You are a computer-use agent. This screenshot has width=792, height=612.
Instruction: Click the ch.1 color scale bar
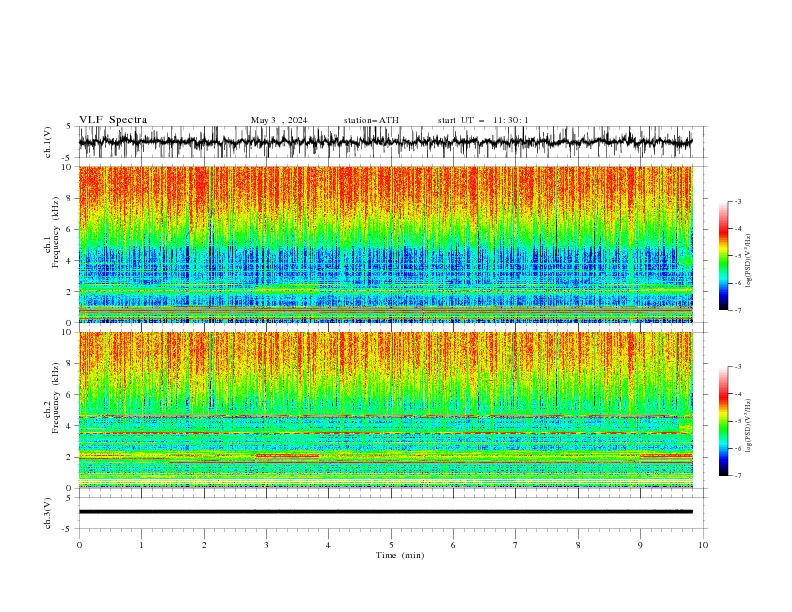(x=723, y=256)
